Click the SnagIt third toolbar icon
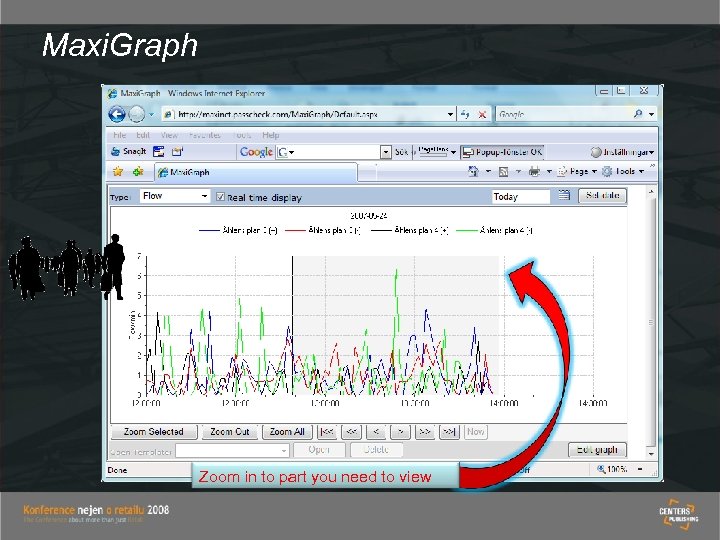 [177, 151]
